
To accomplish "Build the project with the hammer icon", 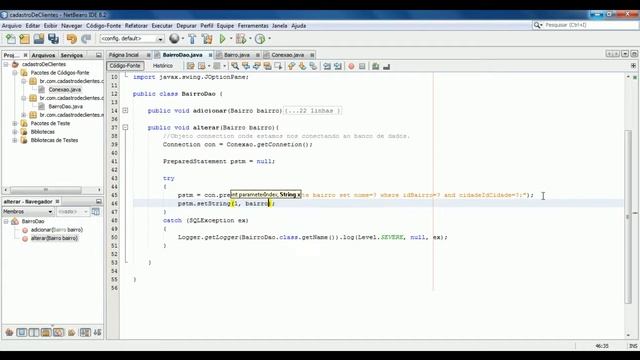I will (x=192, y=39).
